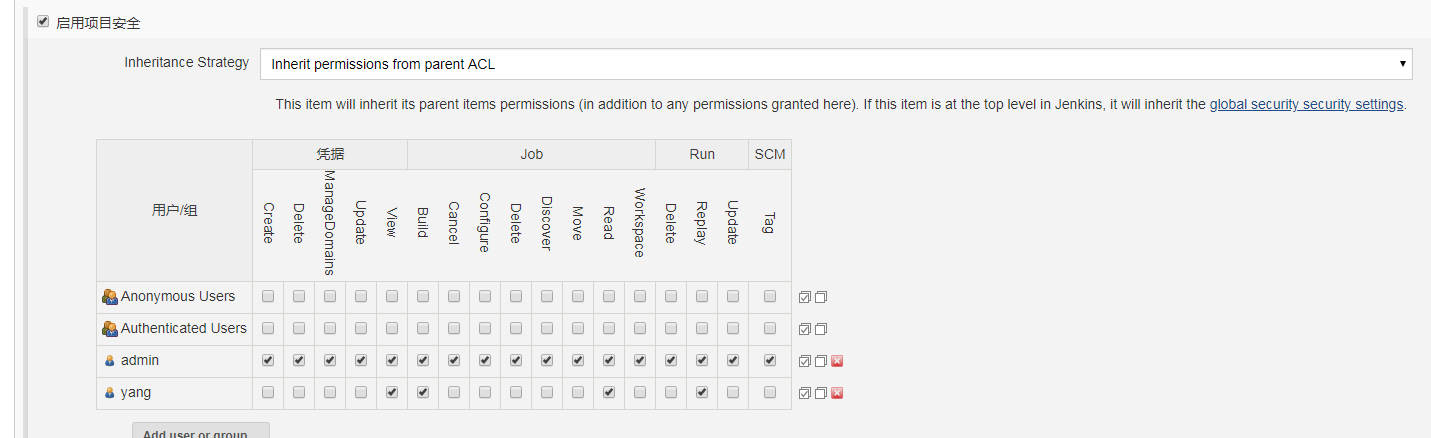This screenshot has width=1431, height=438.
Task: Click the Job column group header
Action: pyautogui.click(x=531, y=155)
